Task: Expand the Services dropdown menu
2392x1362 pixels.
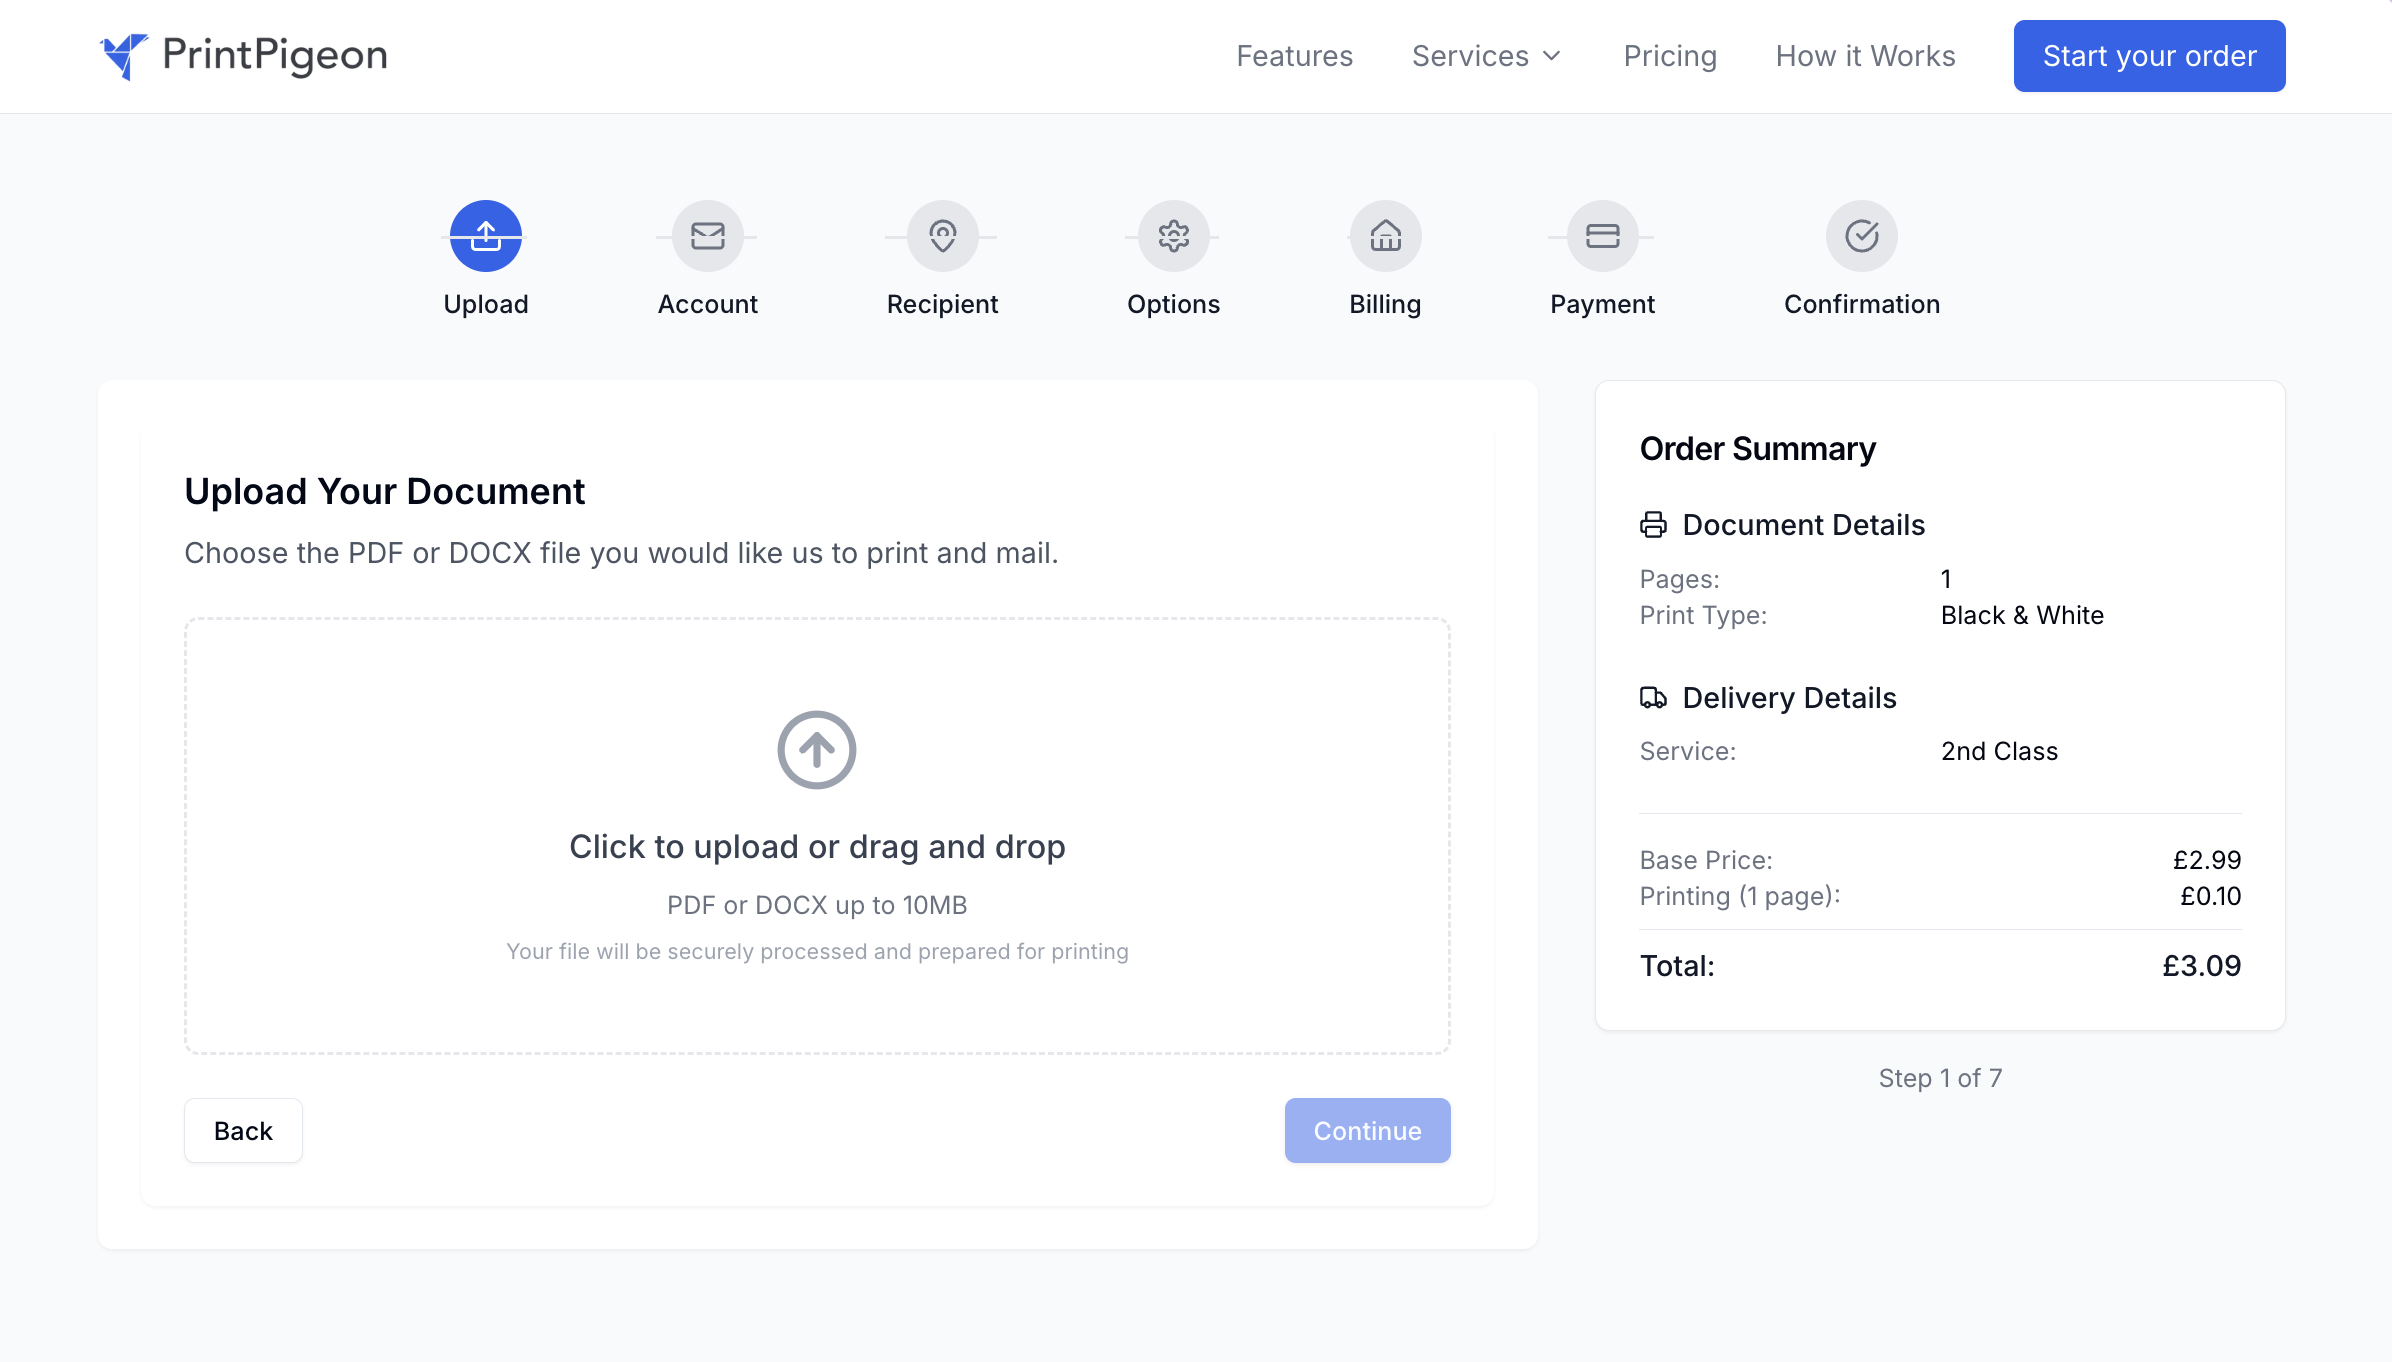Action: 1486,56
